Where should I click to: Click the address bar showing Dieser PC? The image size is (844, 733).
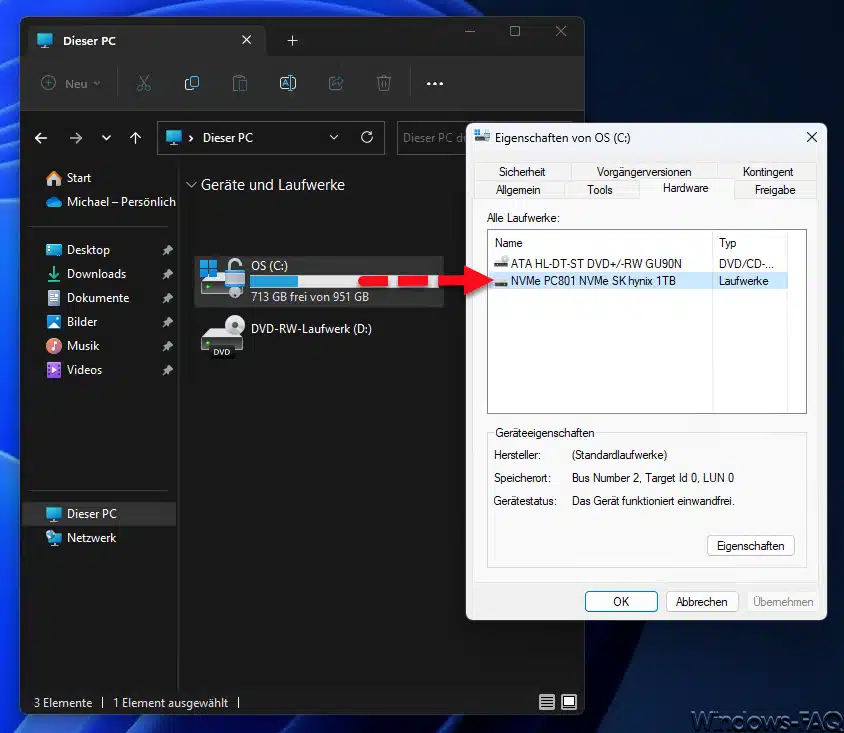point(271,138)
